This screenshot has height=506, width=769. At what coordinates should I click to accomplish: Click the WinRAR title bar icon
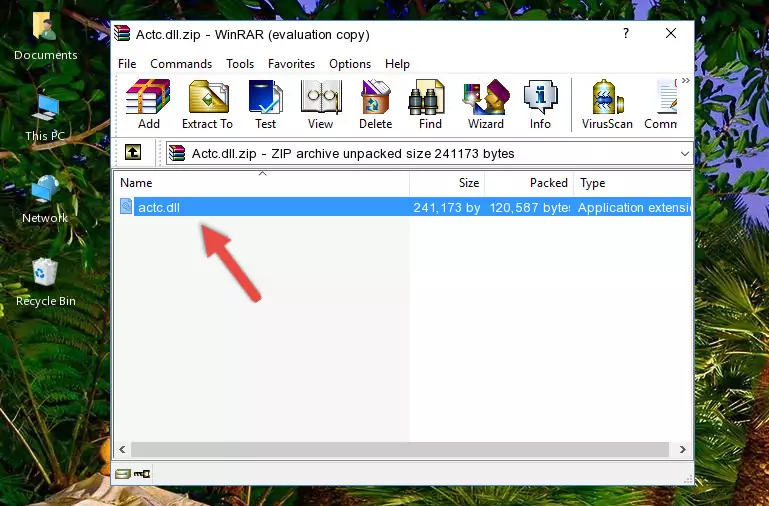pos(122,33)
